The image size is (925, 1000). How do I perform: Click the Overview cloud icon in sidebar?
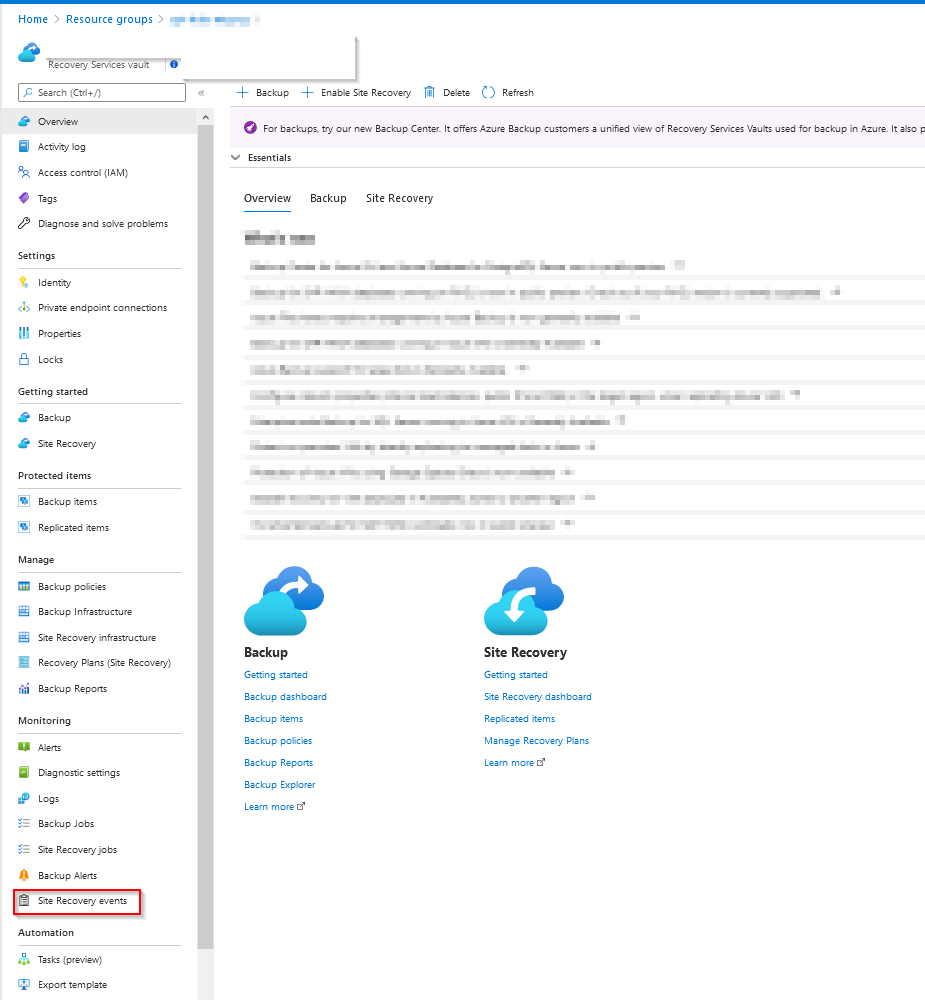24,121
